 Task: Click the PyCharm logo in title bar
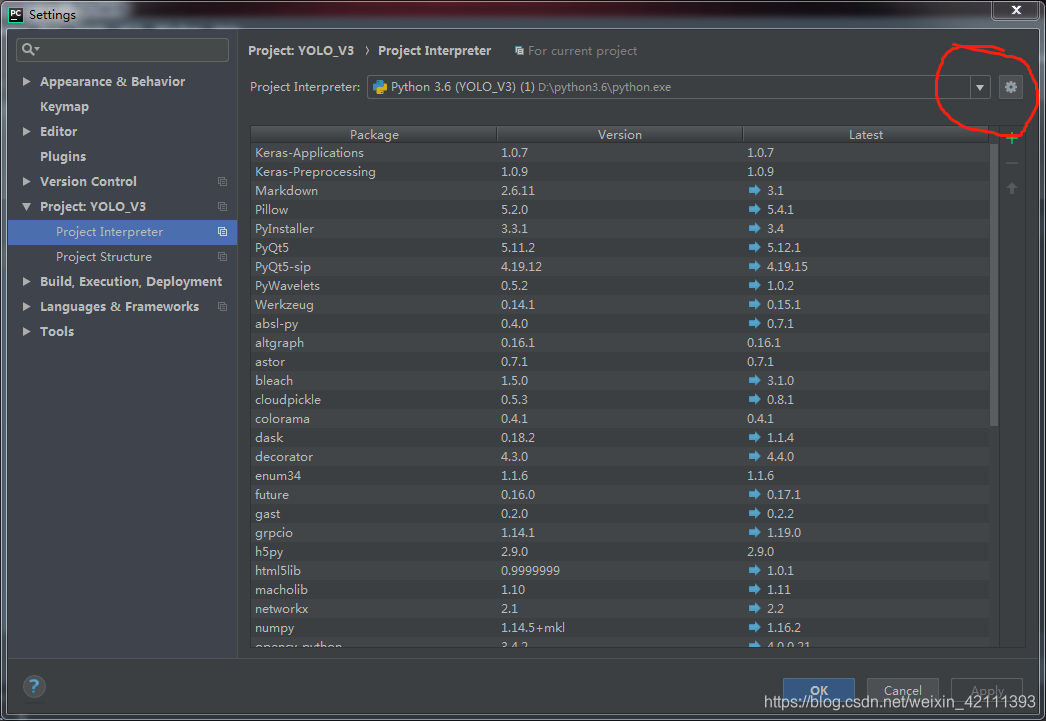coord(15,14)
